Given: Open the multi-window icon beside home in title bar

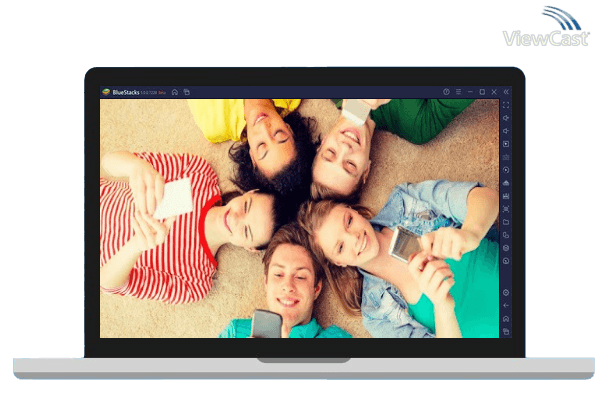Looking at the screenshot, I should tap(187, 92).
